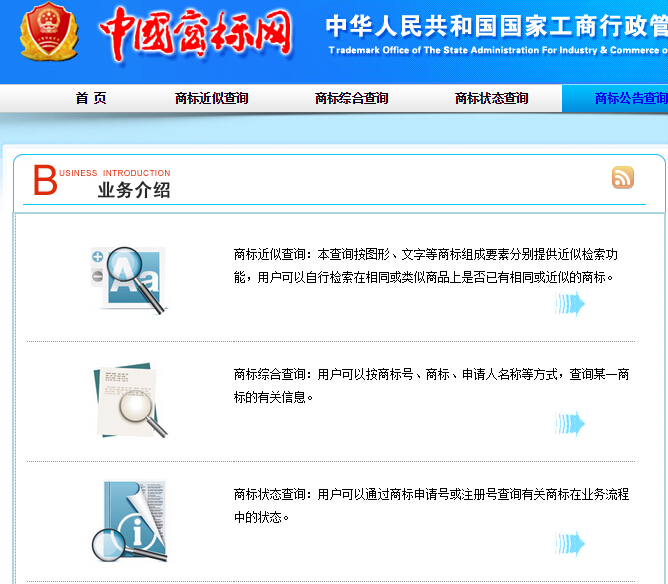
Task: Click the 业务介绍 section heading
Action: click(134, 190)
